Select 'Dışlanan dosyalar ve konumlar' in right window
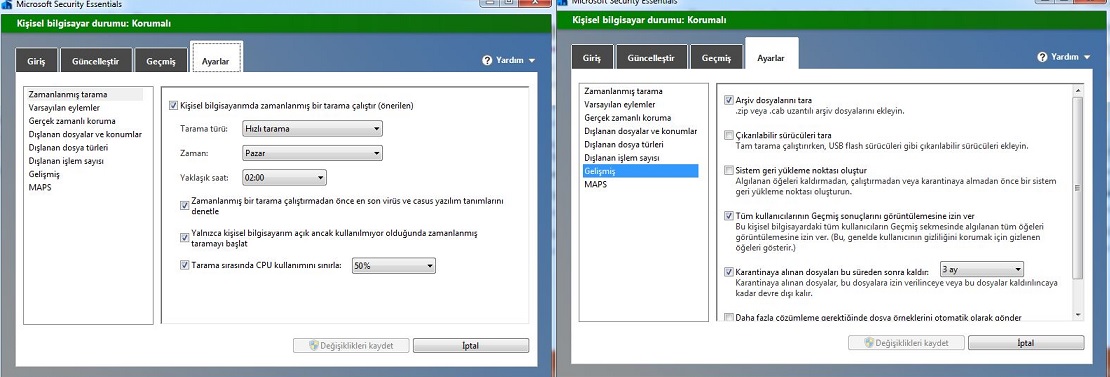 [641, 131]
